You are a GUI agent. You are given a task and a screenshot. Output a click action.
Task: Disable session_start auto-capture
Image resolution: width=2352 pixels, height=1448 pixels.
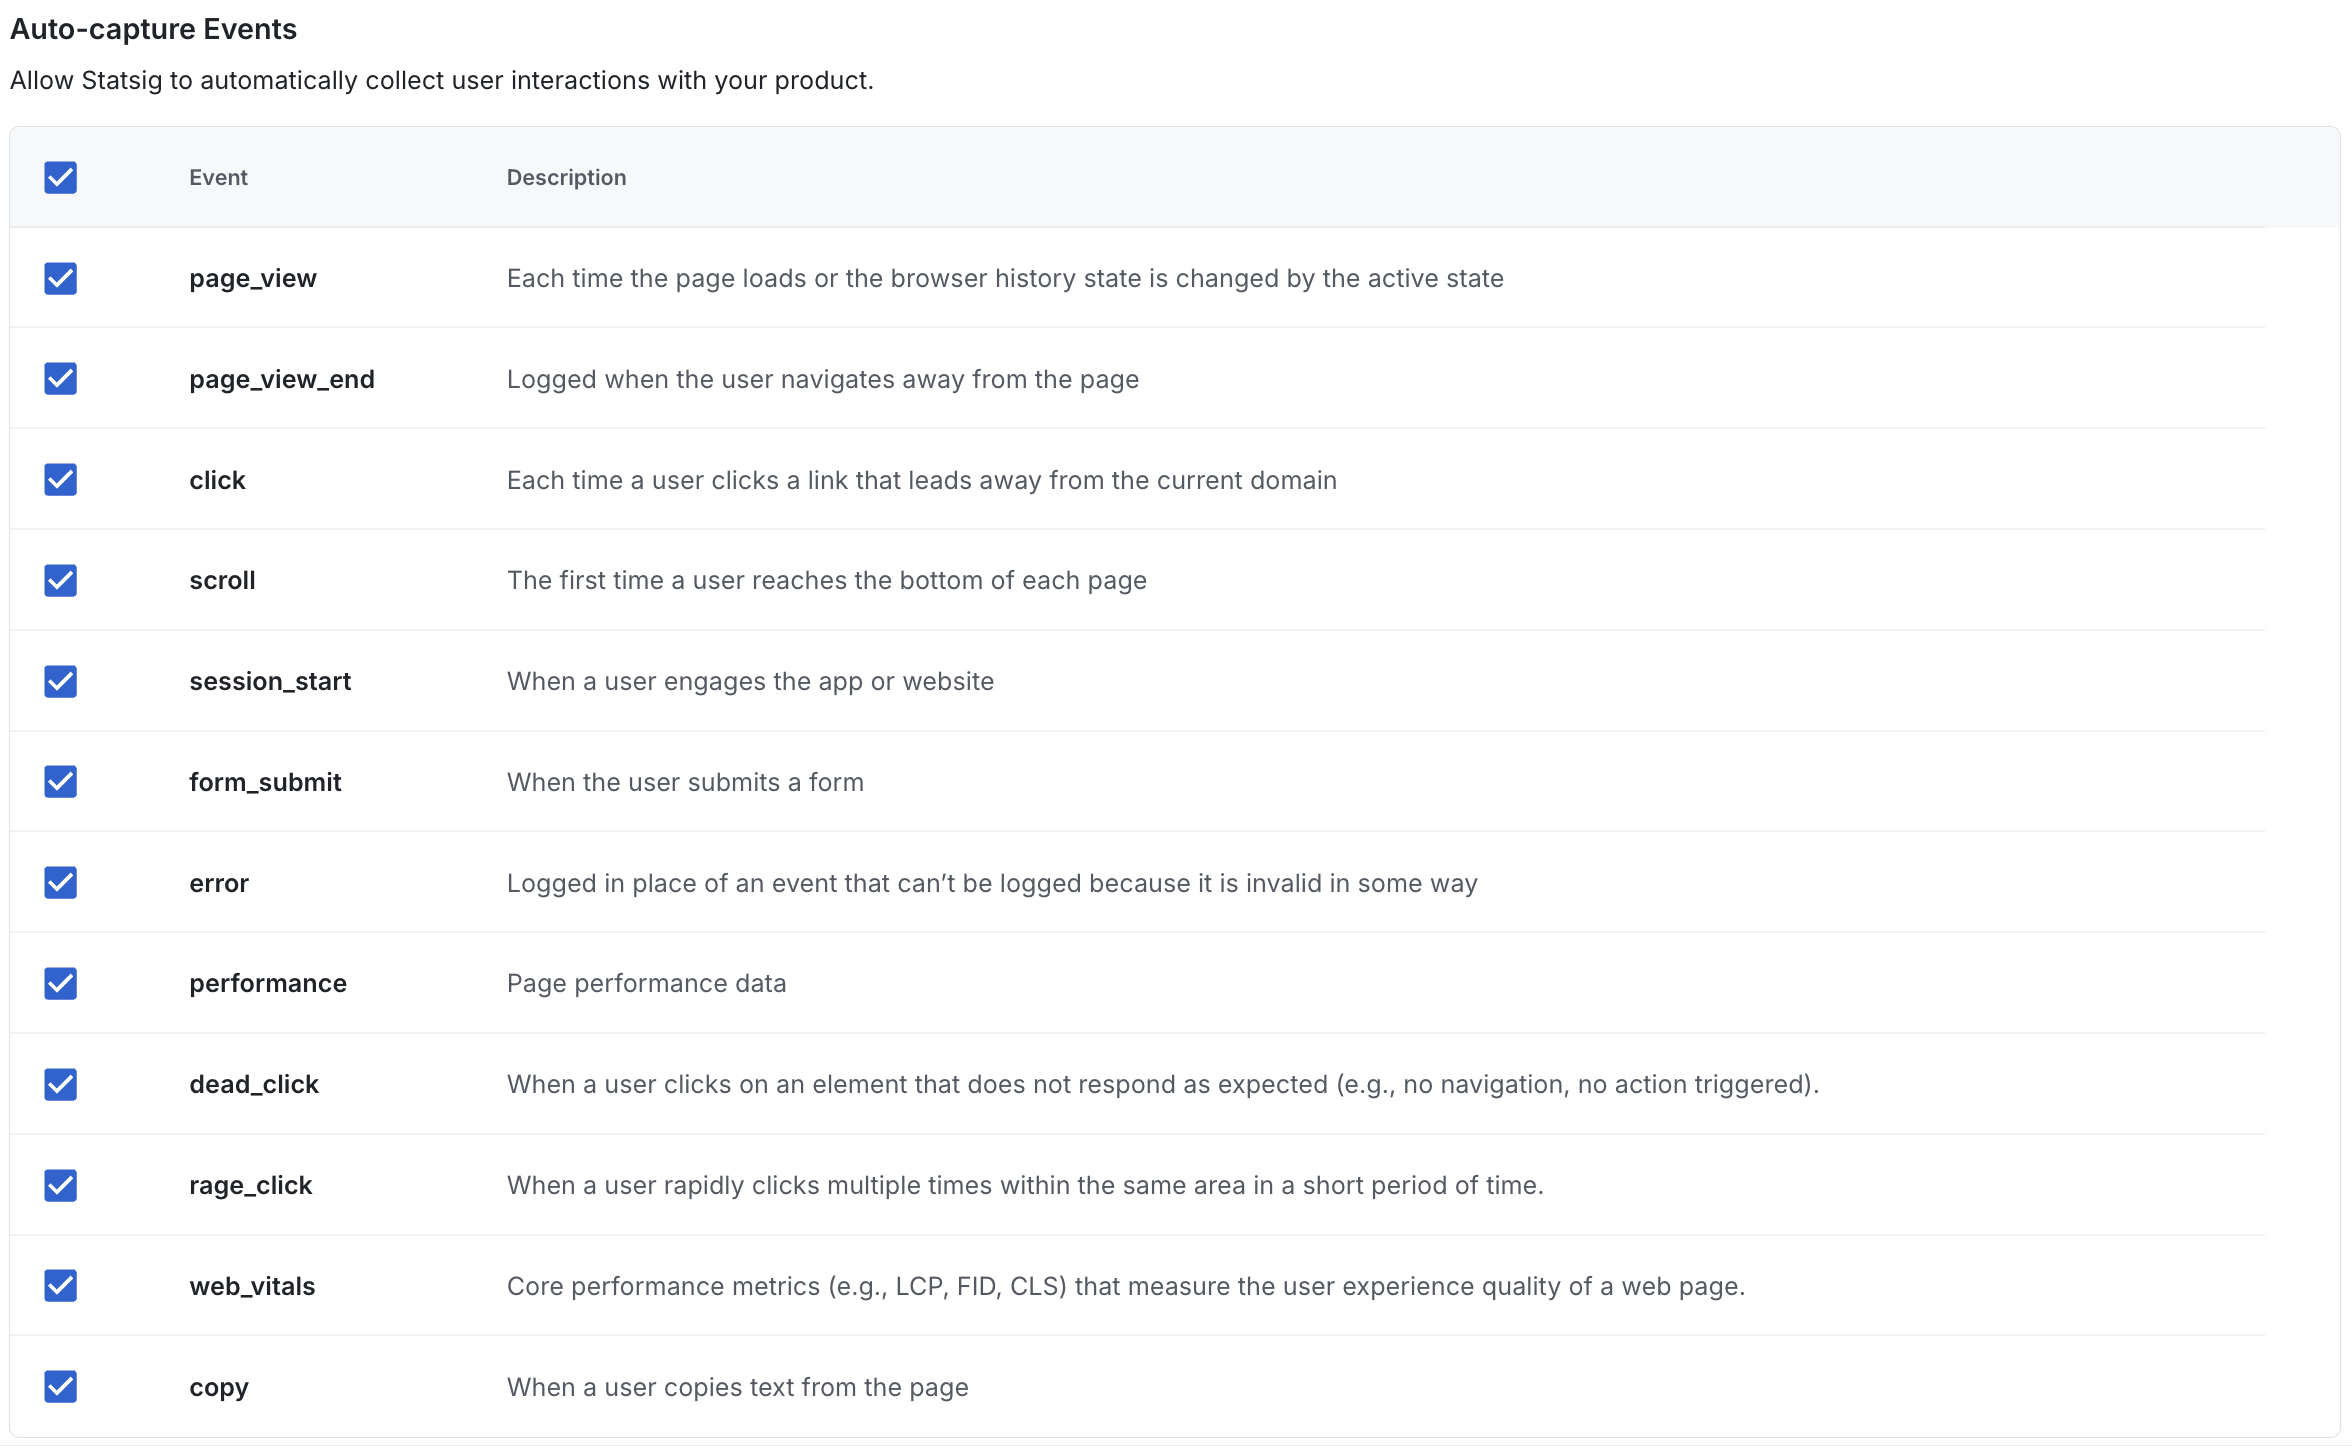pyautogui.click(x=60, y=681)
